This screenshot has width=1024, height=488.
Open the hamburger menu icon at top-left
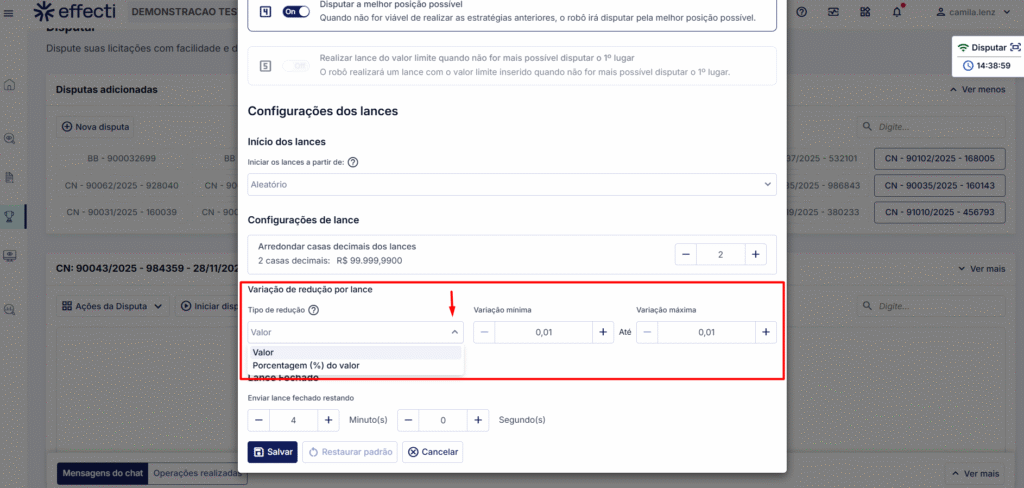click(12, 12)
